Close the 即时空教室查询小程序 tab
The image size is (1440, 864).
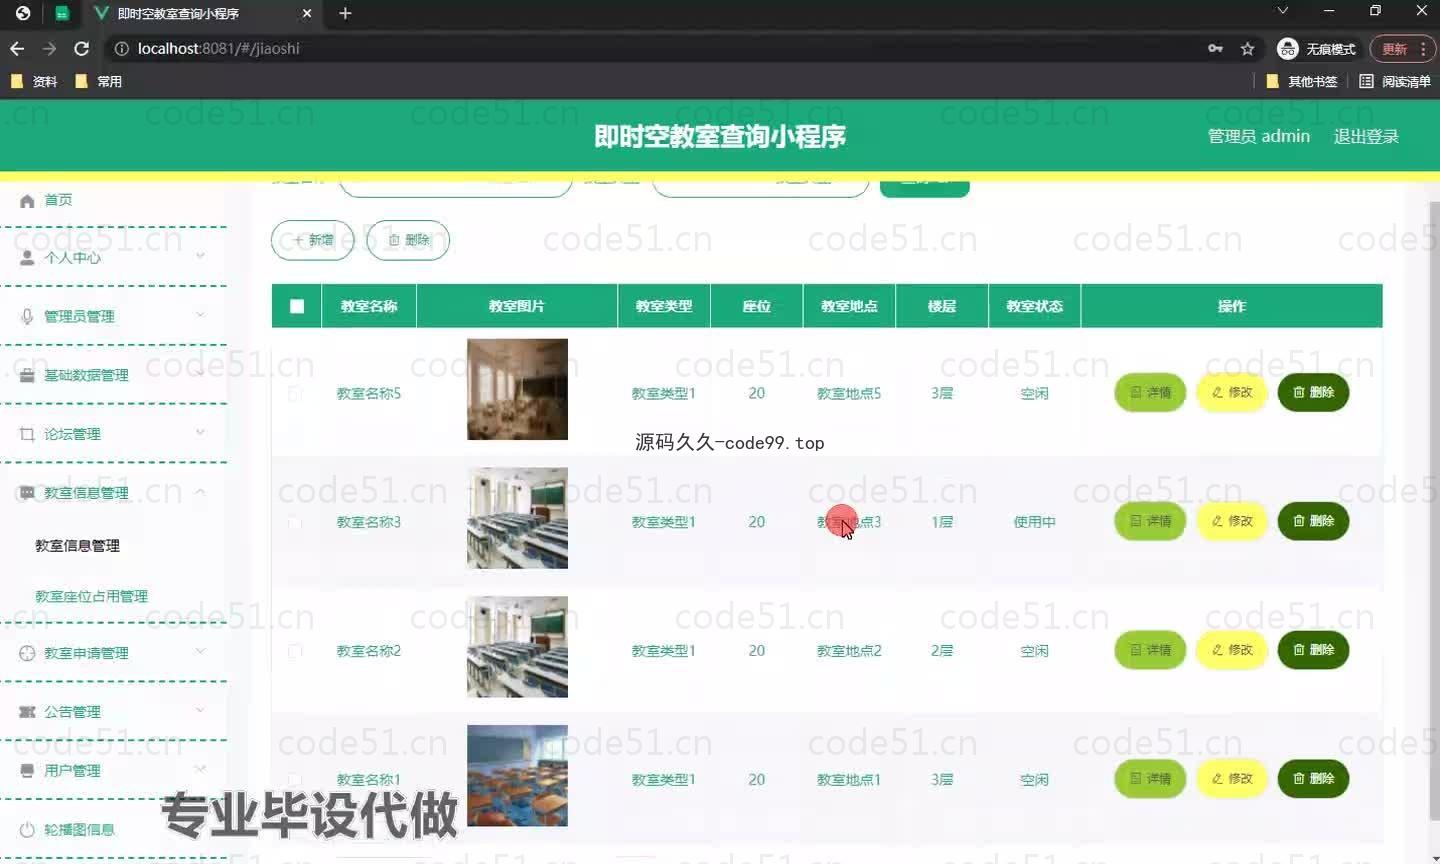(x=307, y=13)
